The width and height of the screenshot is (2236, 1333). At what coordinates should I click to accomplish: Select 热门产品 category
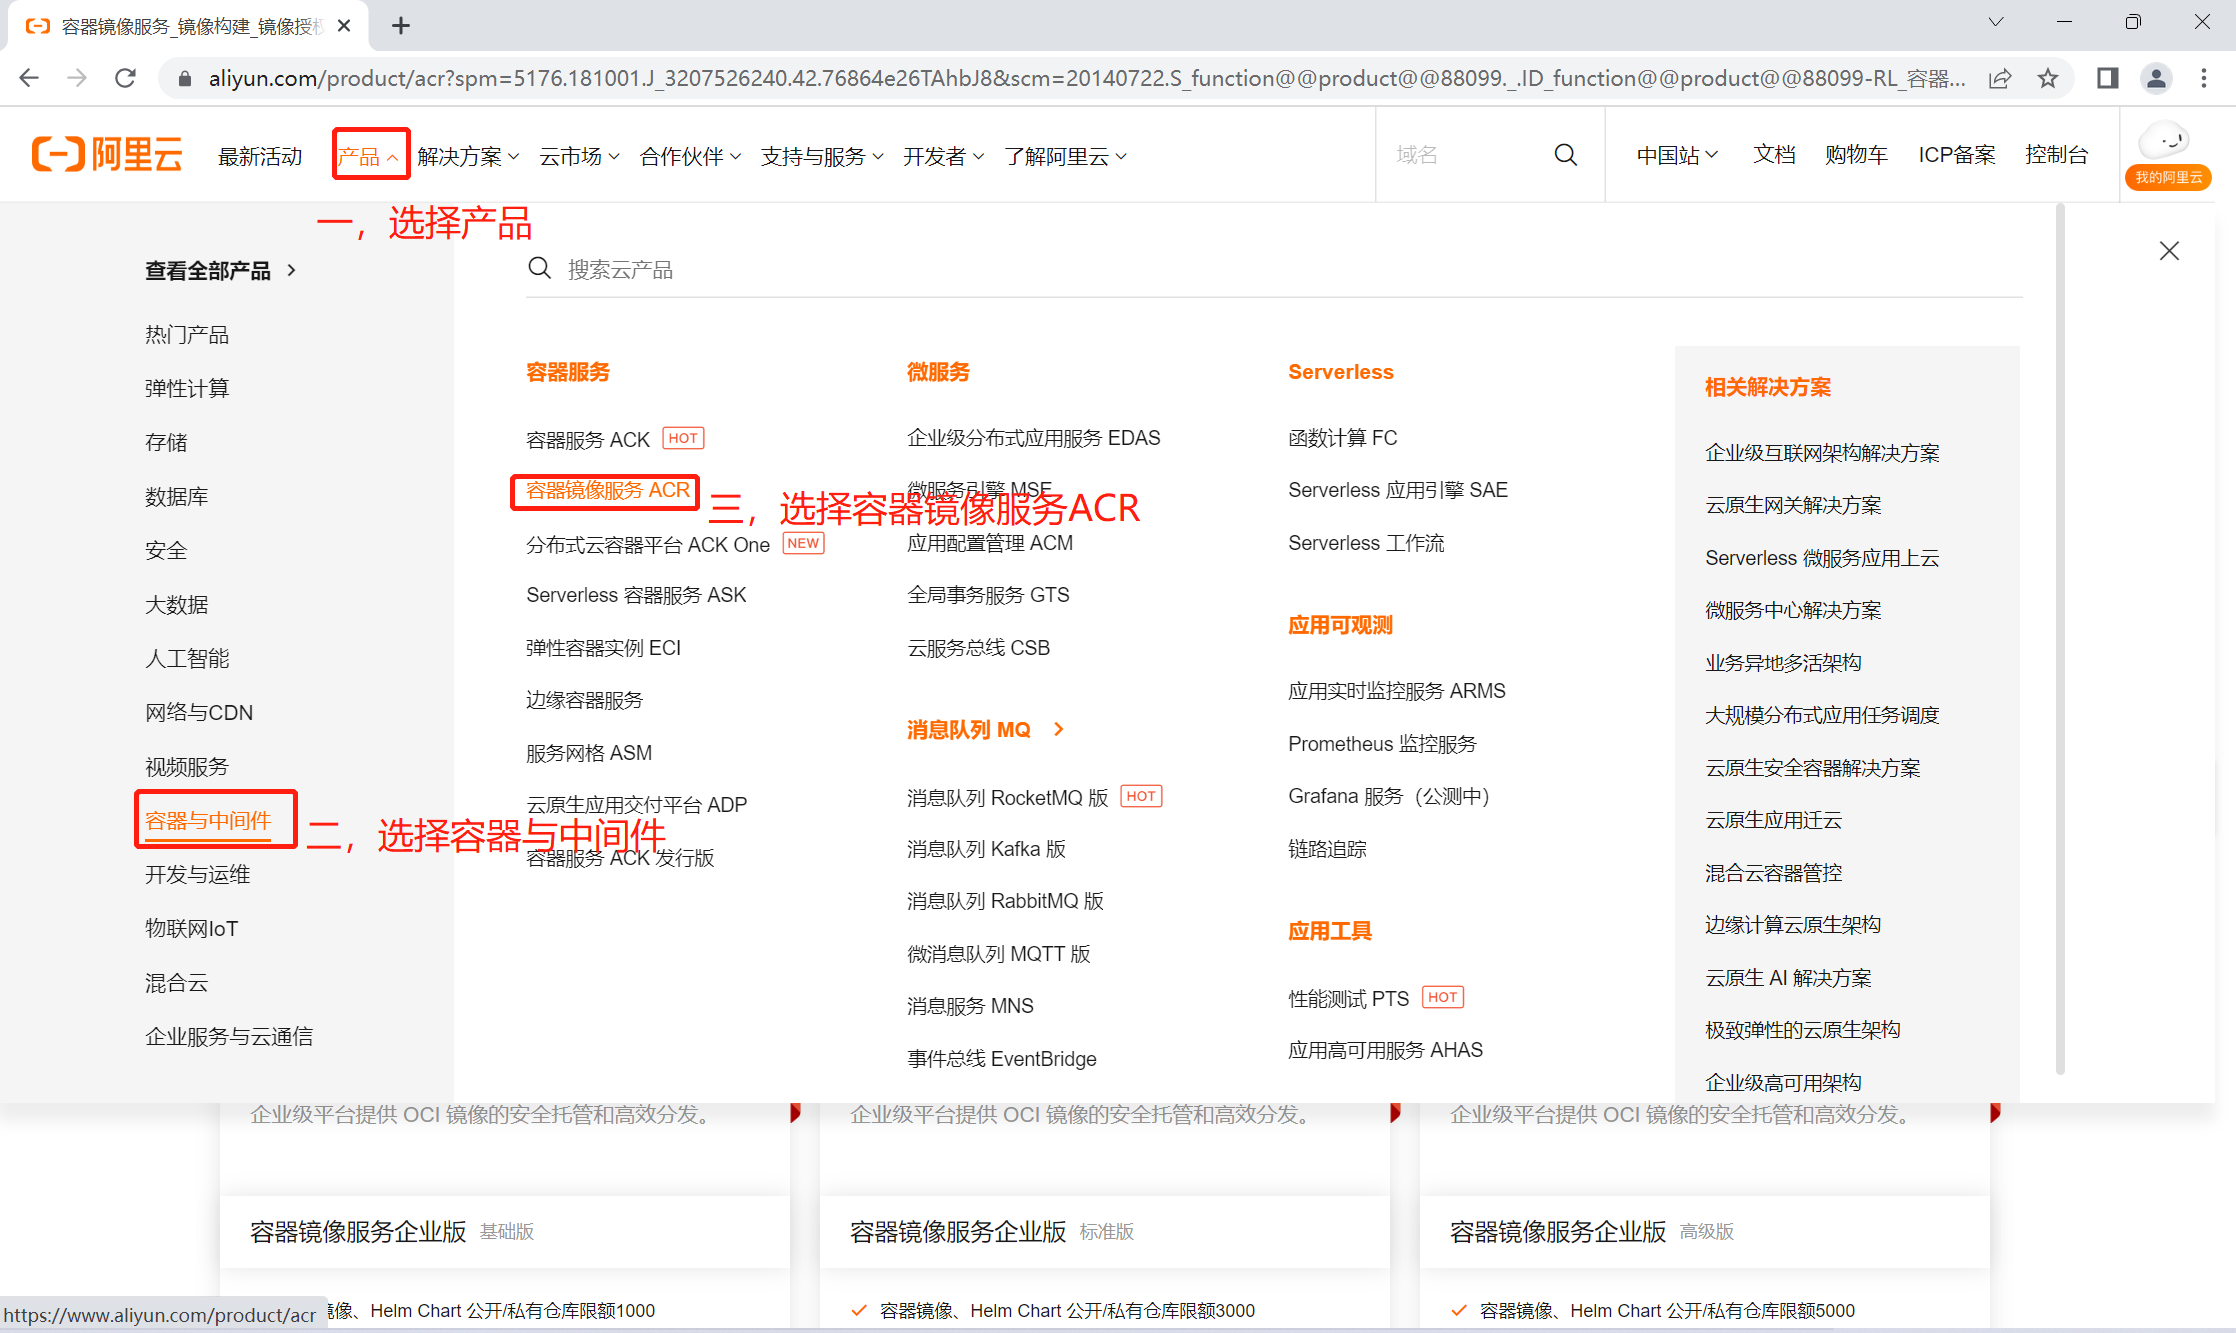(187, 334)
